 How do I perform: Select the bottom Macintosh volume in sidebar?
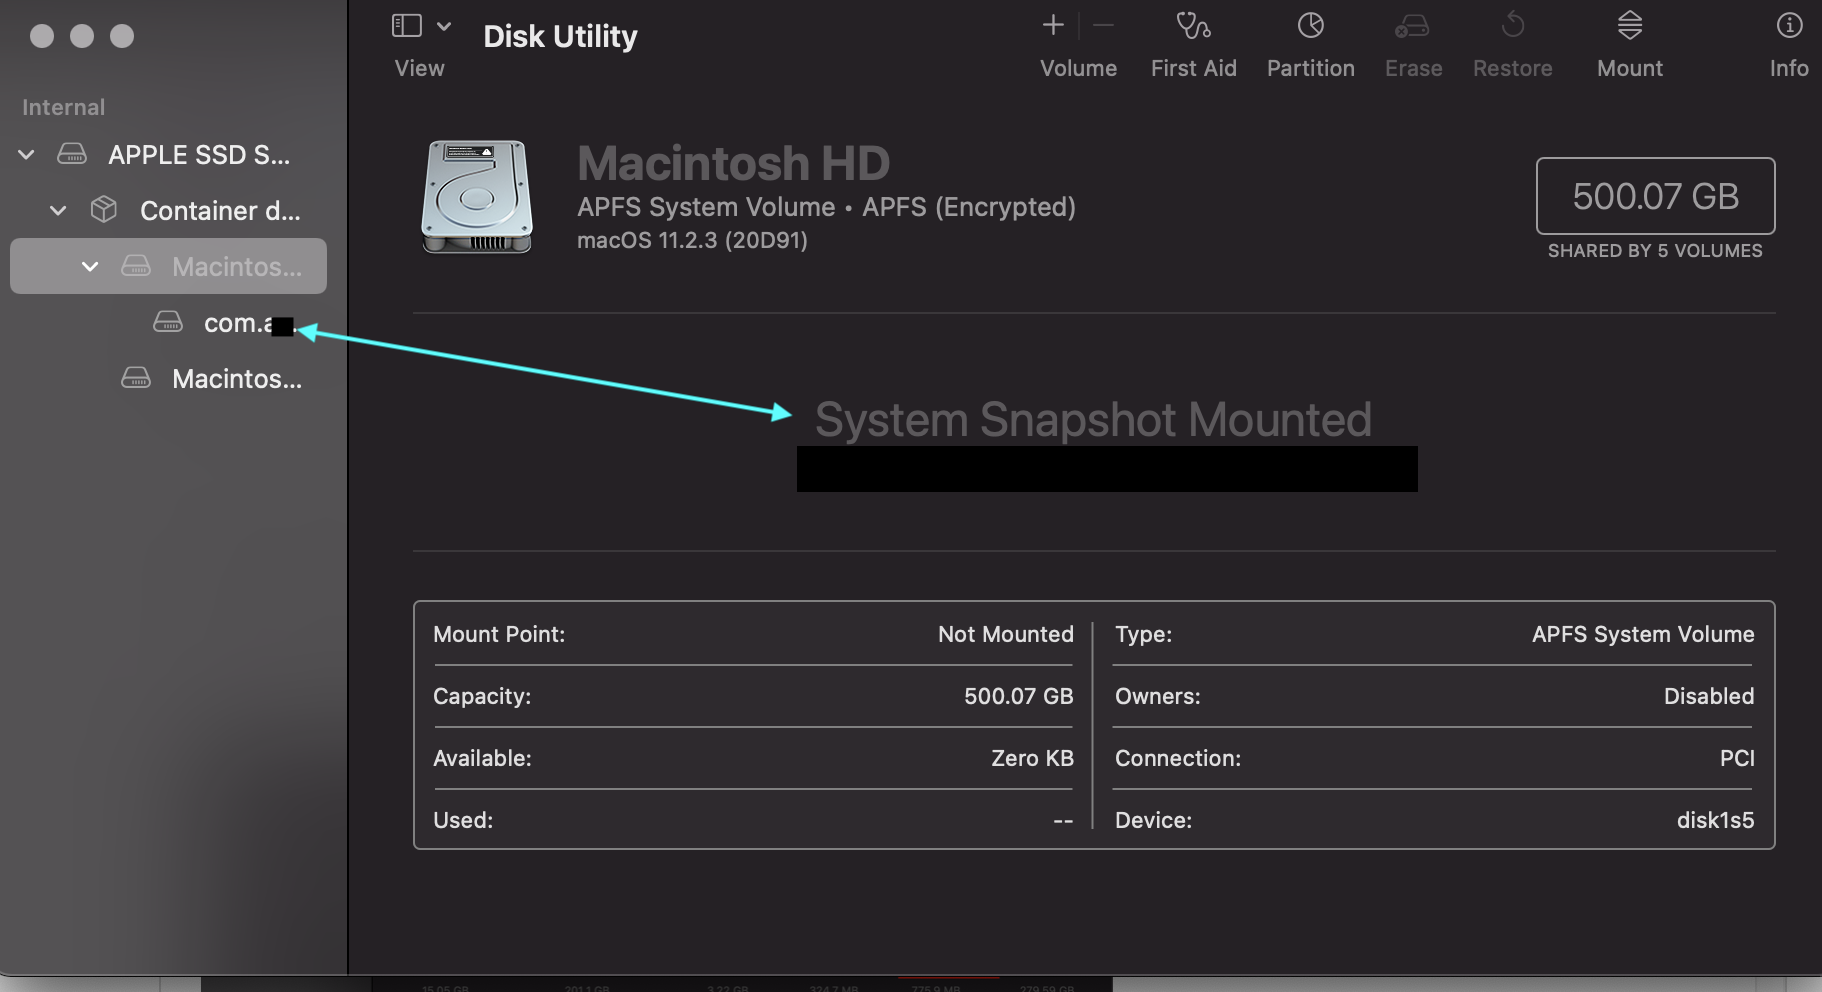(x=236, y=379)
